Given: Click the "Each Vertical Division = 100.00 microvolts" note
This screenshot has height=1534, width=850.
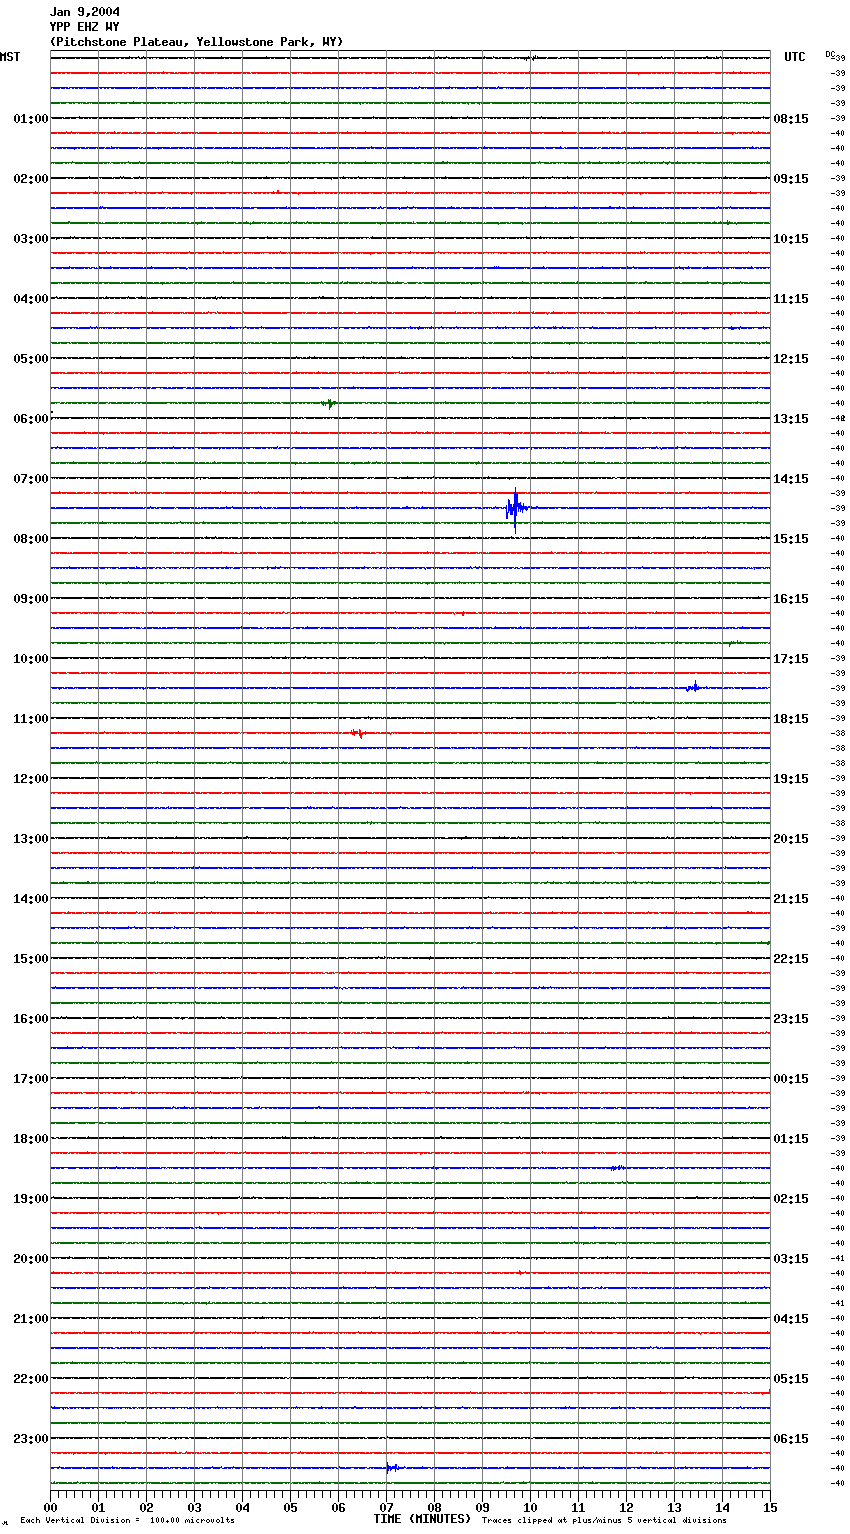Looking at the screenshot, I should click(127, 1520).
